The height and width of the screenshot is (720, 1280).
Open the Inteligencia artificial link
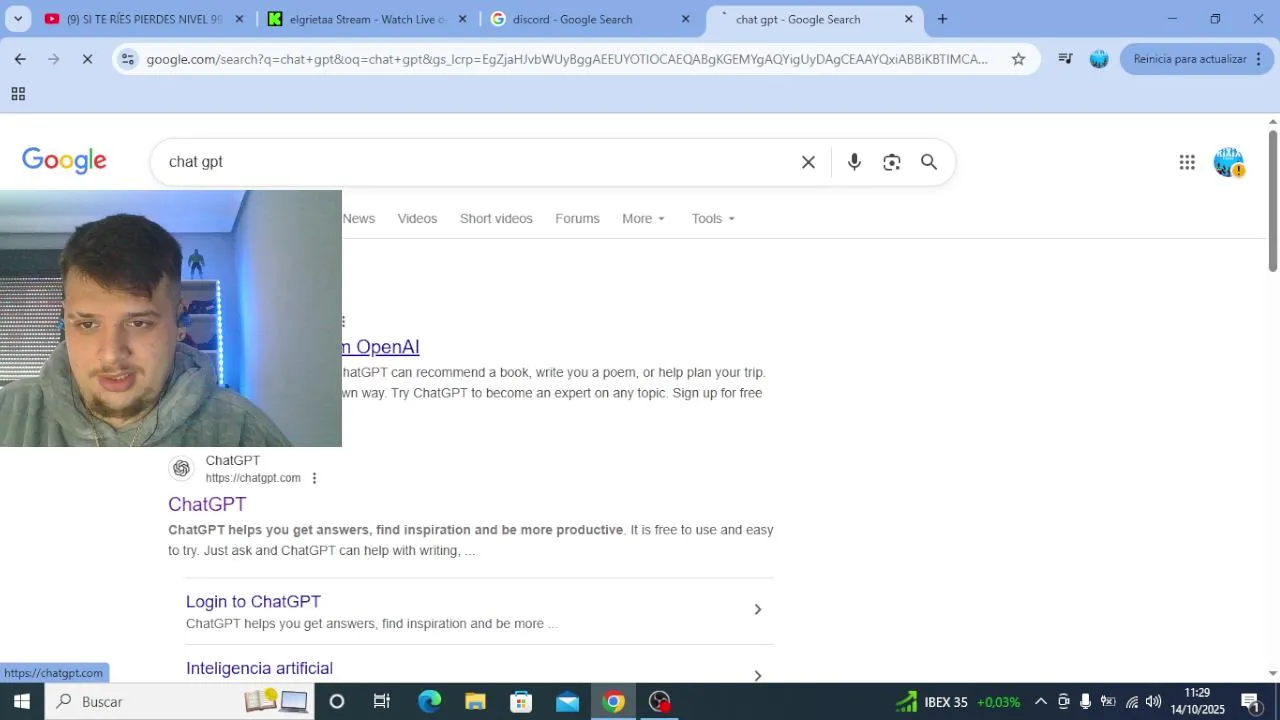pyautogui.click(x=259, y=668)
